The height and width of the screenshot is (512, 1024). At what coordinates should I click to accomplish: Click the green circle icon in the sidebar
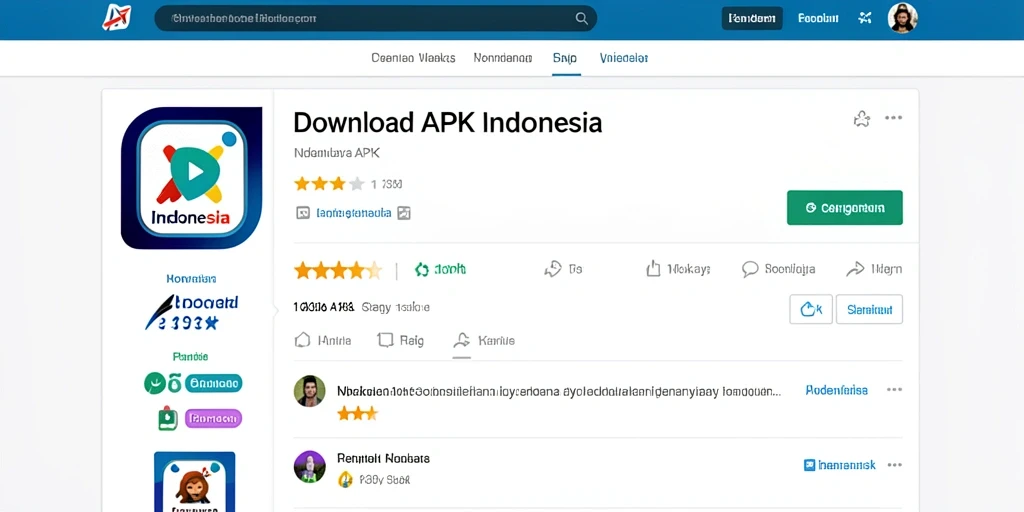pos(155,383)
